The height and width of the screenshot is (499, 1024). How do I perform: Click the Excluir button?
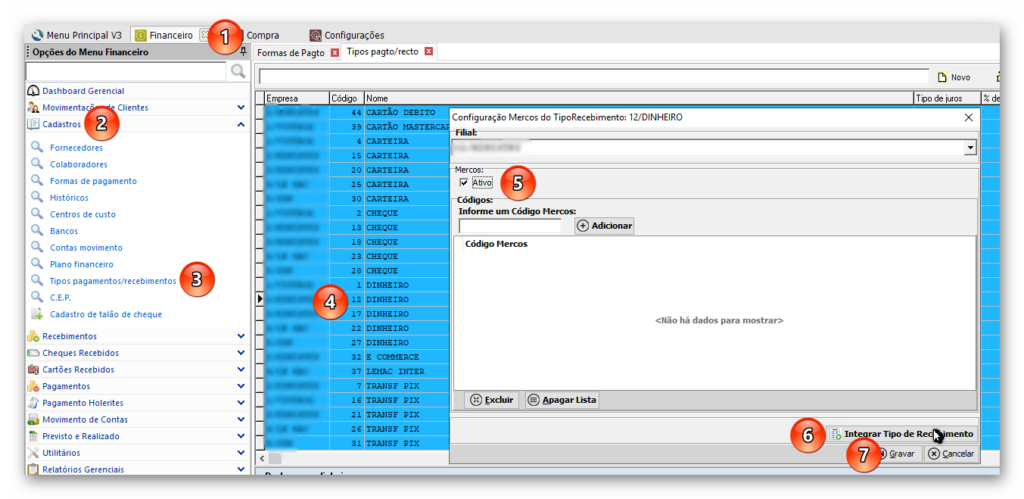492,400
